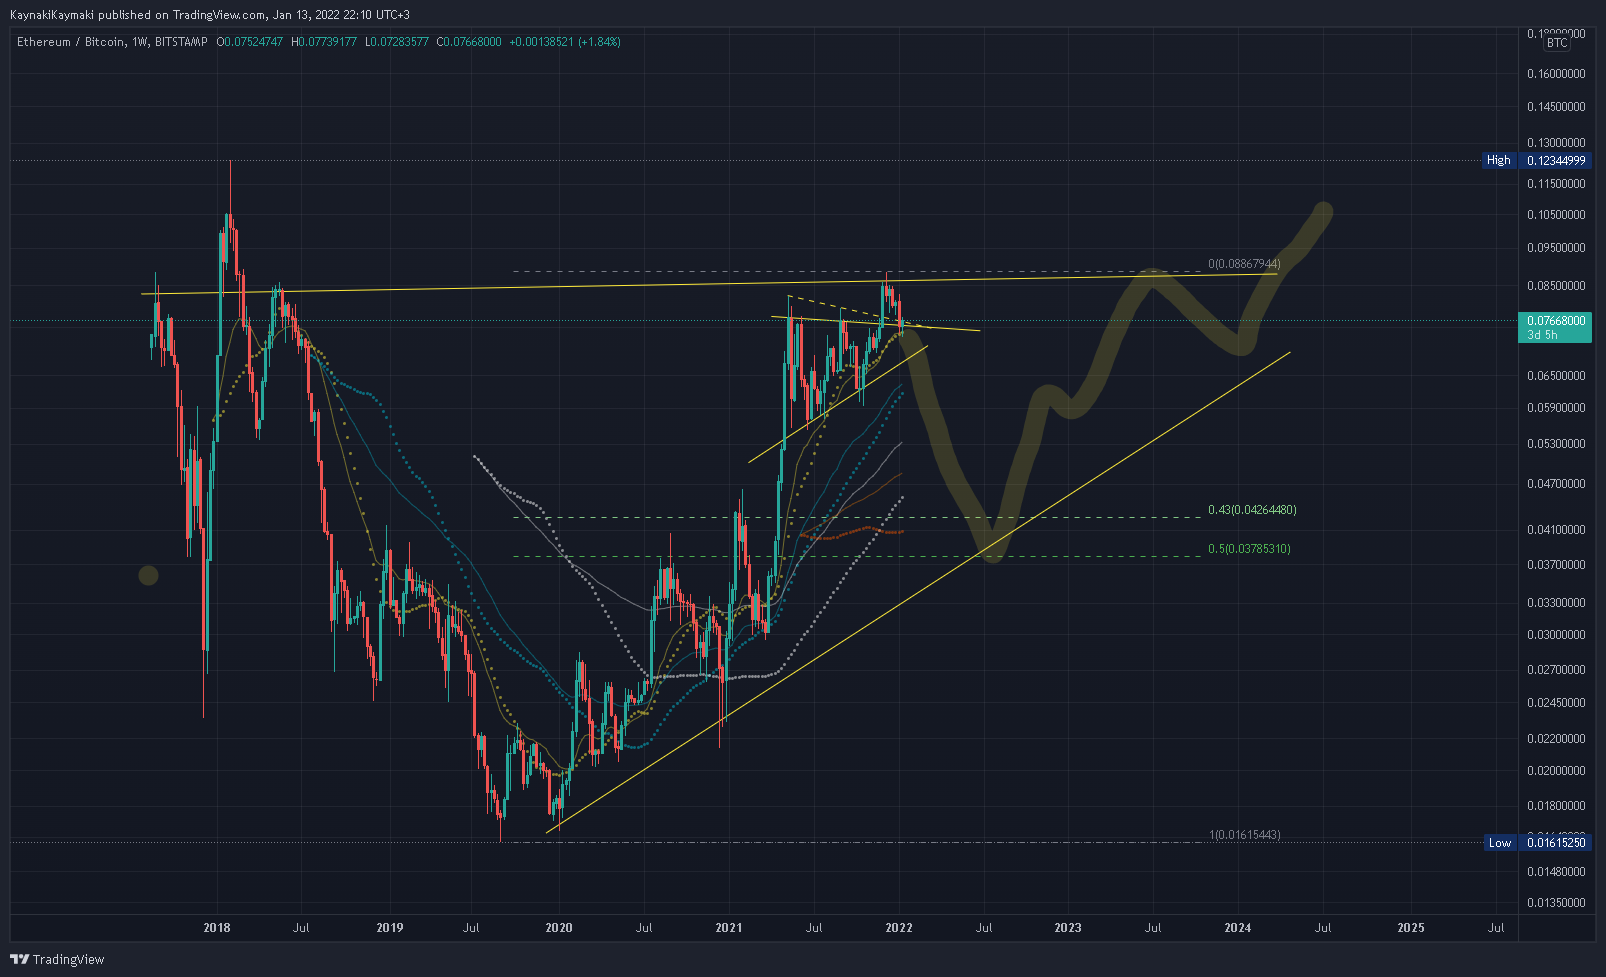Click the Fibonacci label 0.43(0.04264480)
The width and height of the screenshot is (1606, 977).
tap(1252, 510)
